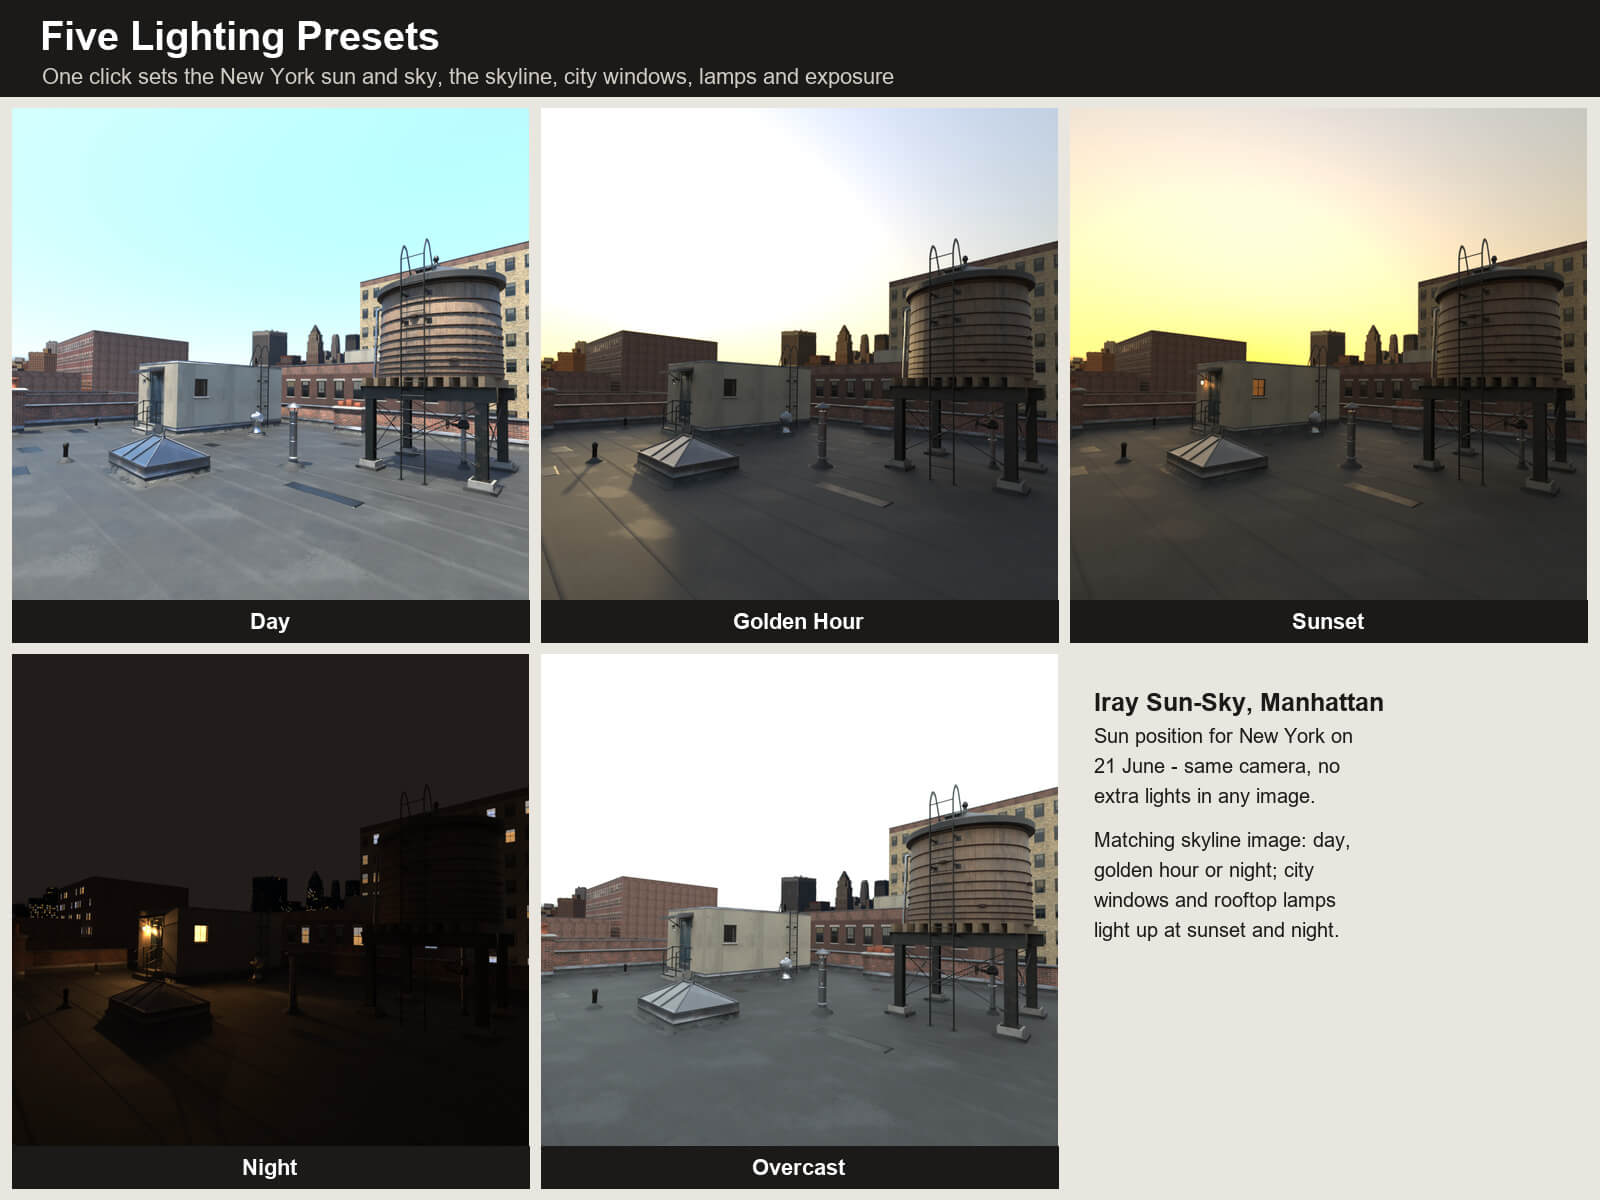The height and width of the screenshot is (1200, 1600).
Task: Choose the Sunset preset render image
Action: click(x=1328, y=354)
